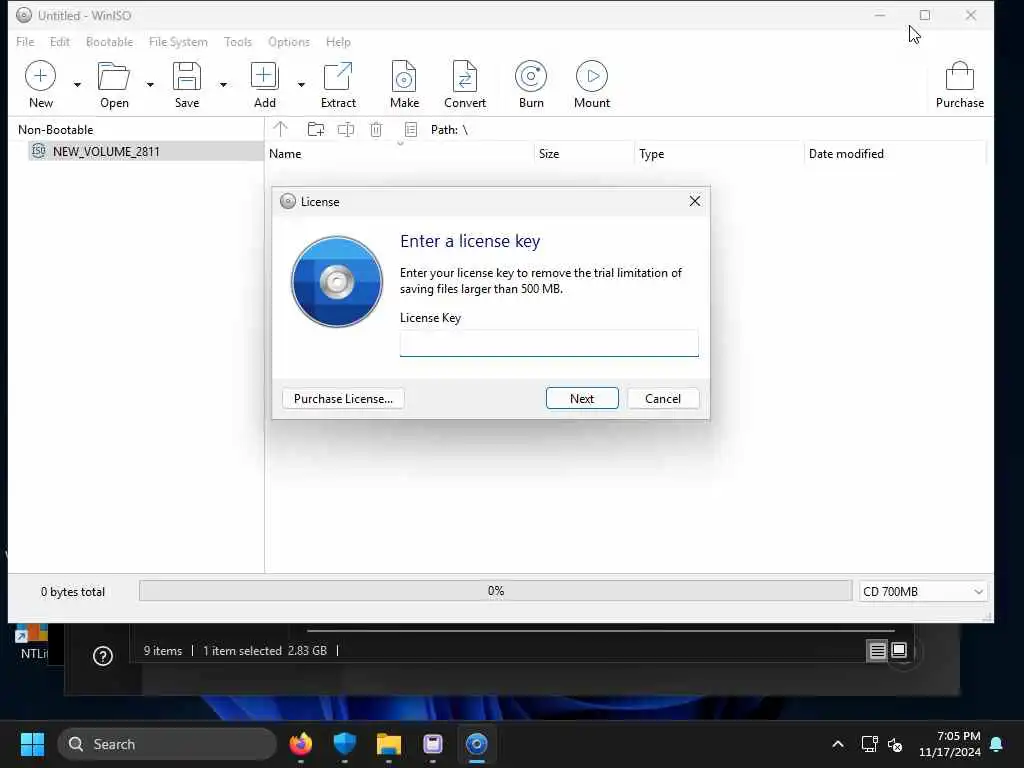The image size is (1024, 768).
Task: Click the License Key input field
Action: (549, 344)
